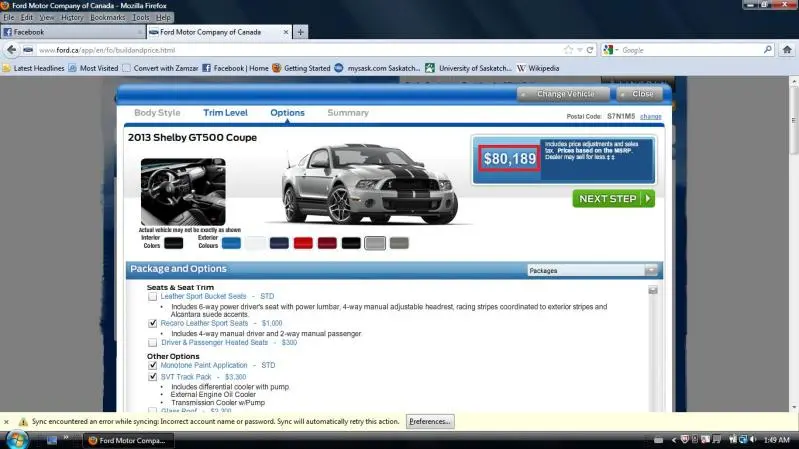Choose the bright blue exterior colour
This screenshot has width=799, height=449.
[x=231, y=243]
